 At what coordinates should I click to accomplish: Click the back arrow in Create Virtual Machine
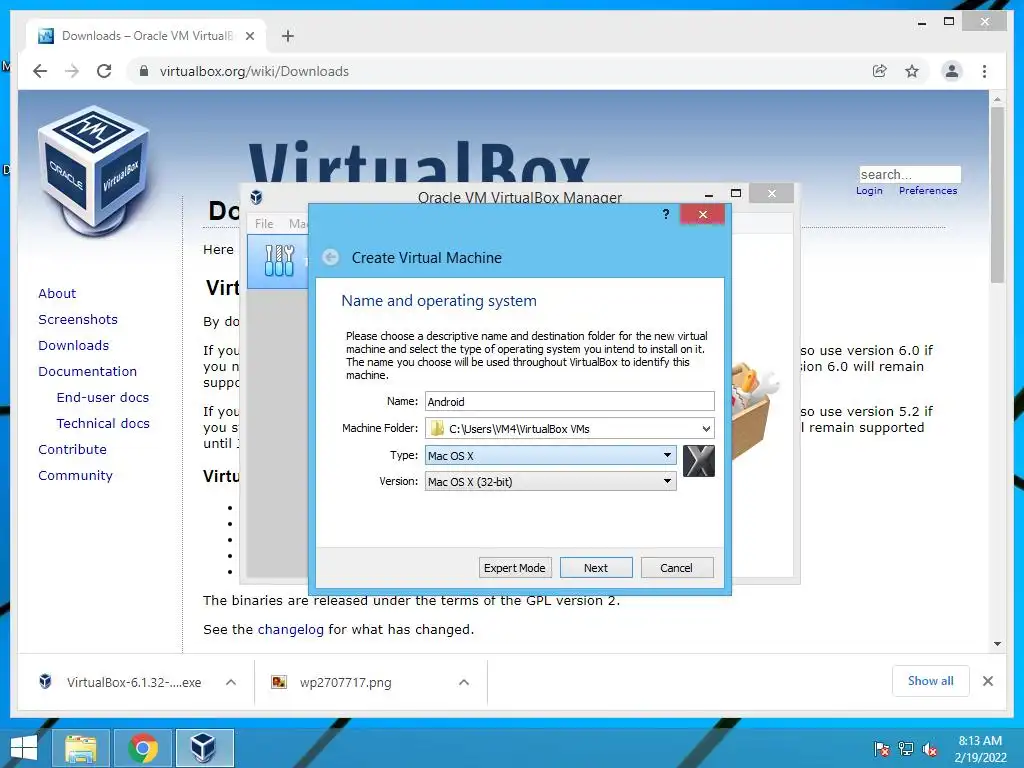coord(330,257)
